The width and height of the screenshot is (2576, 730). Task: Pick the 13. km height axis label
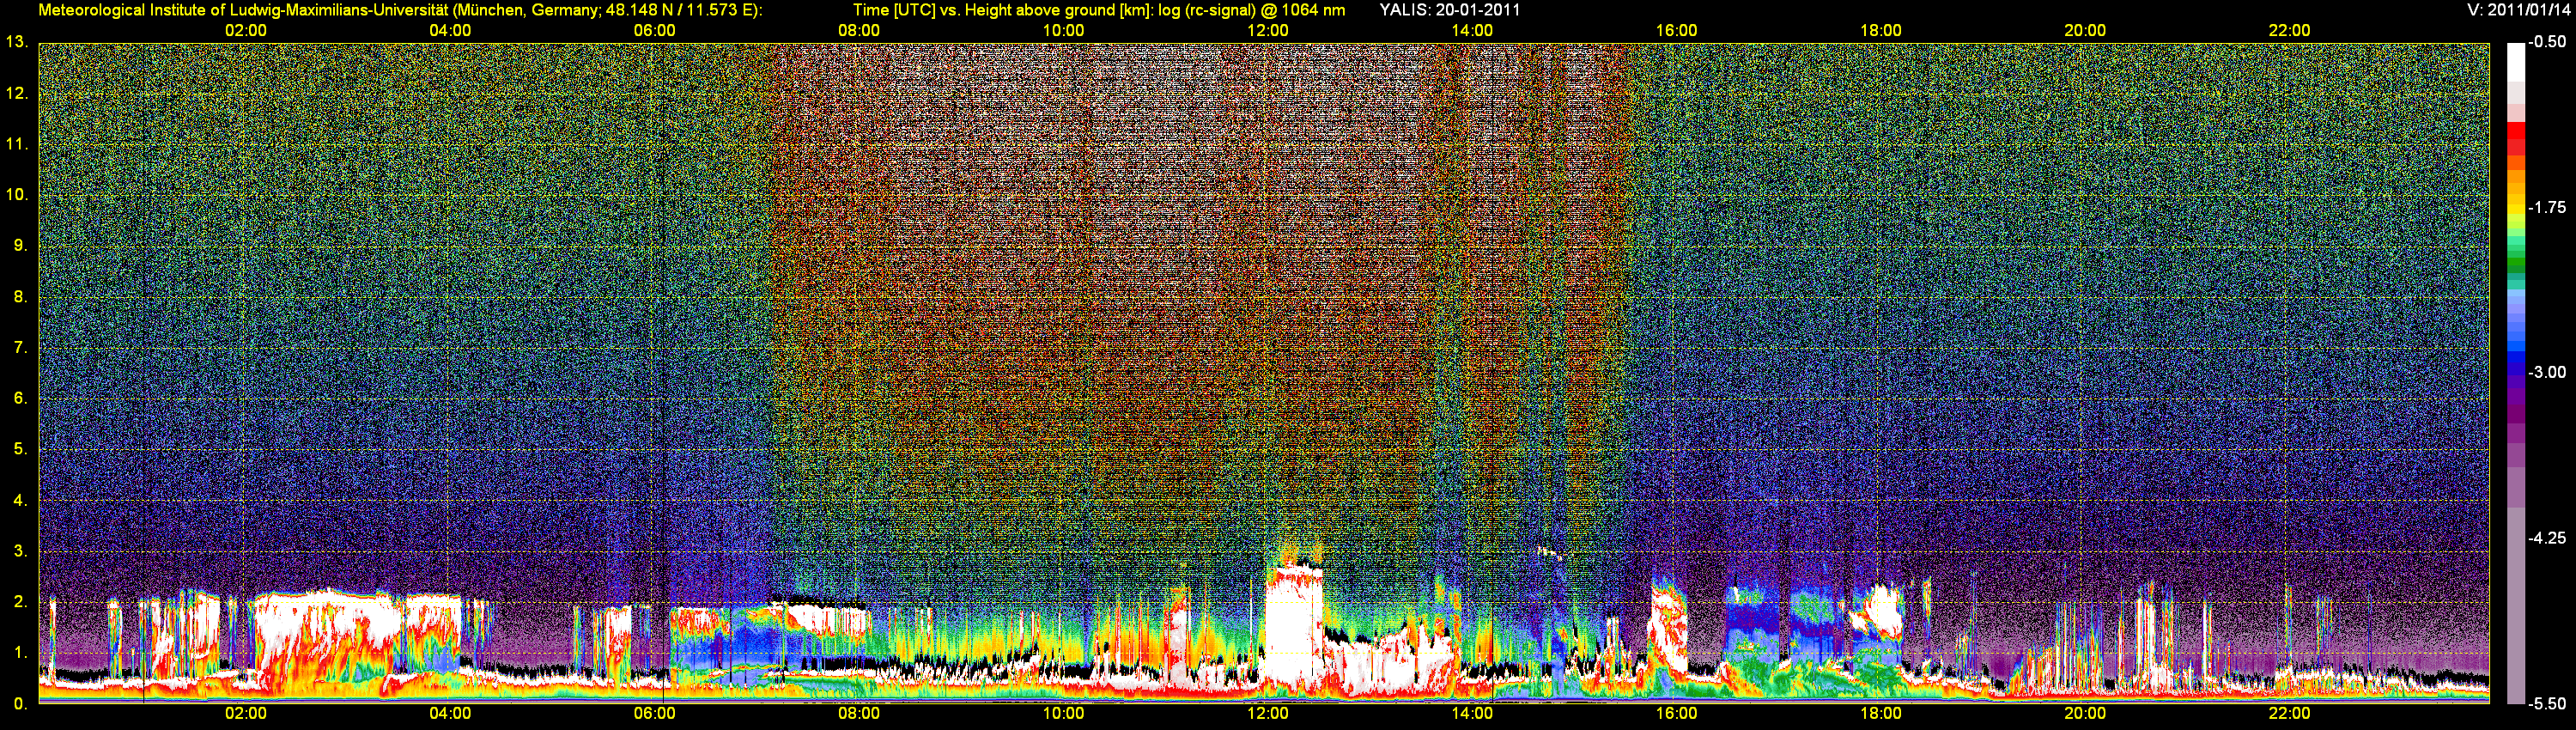[x=16, y=42]
